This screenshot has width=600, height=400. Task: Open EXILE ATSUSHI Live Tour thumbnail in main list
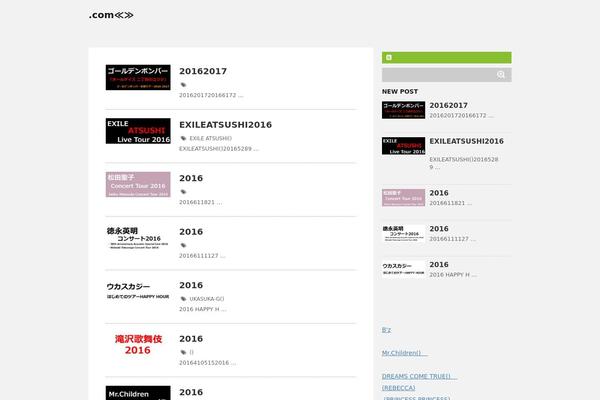tap(138, 131)
